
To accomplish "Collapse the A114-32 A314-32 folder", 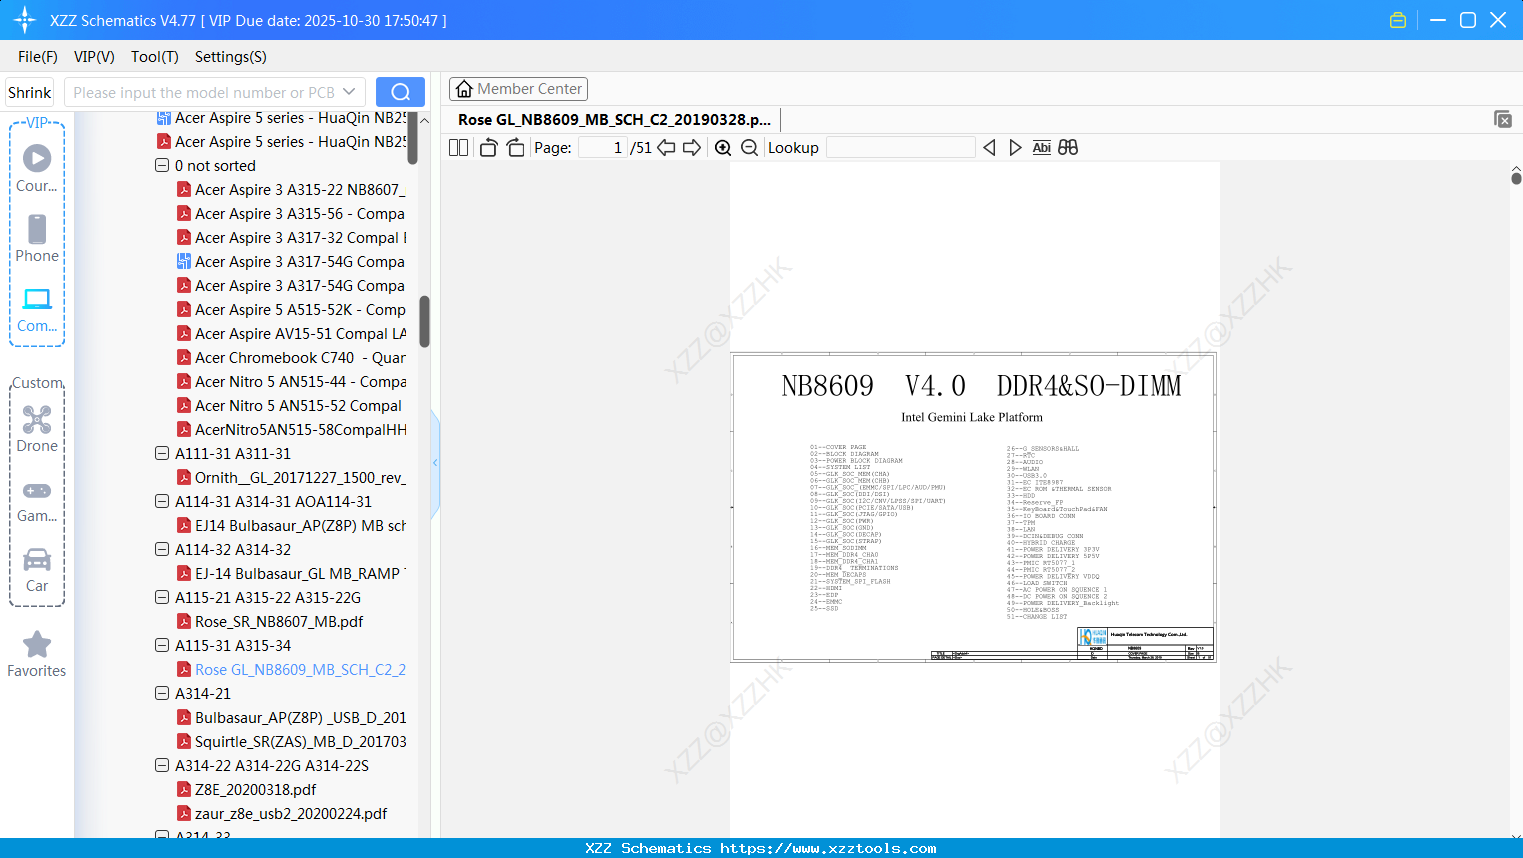I will [x=162, y=550].
